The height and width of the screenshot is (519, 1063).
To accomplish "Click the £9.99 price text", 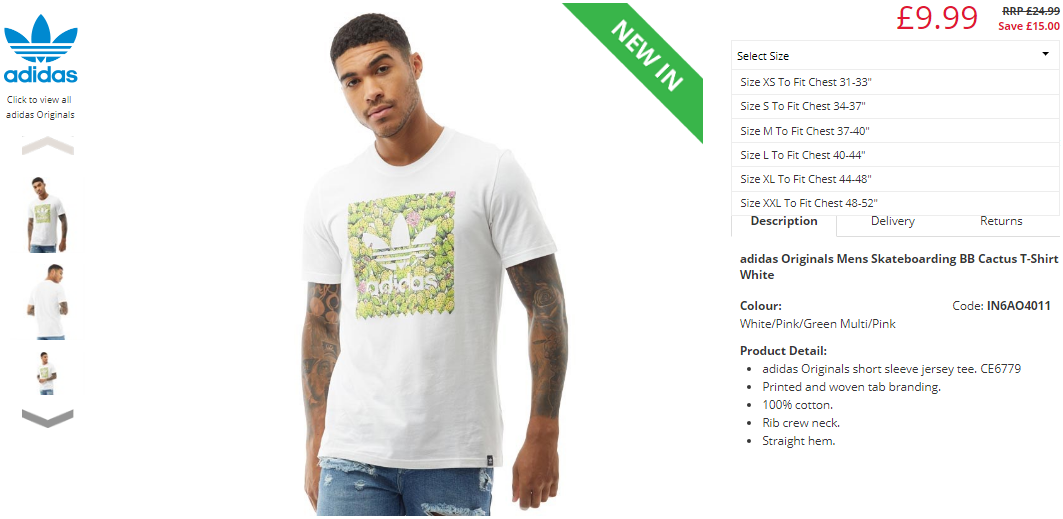I will pyautogui.click(x=937, y=18).
